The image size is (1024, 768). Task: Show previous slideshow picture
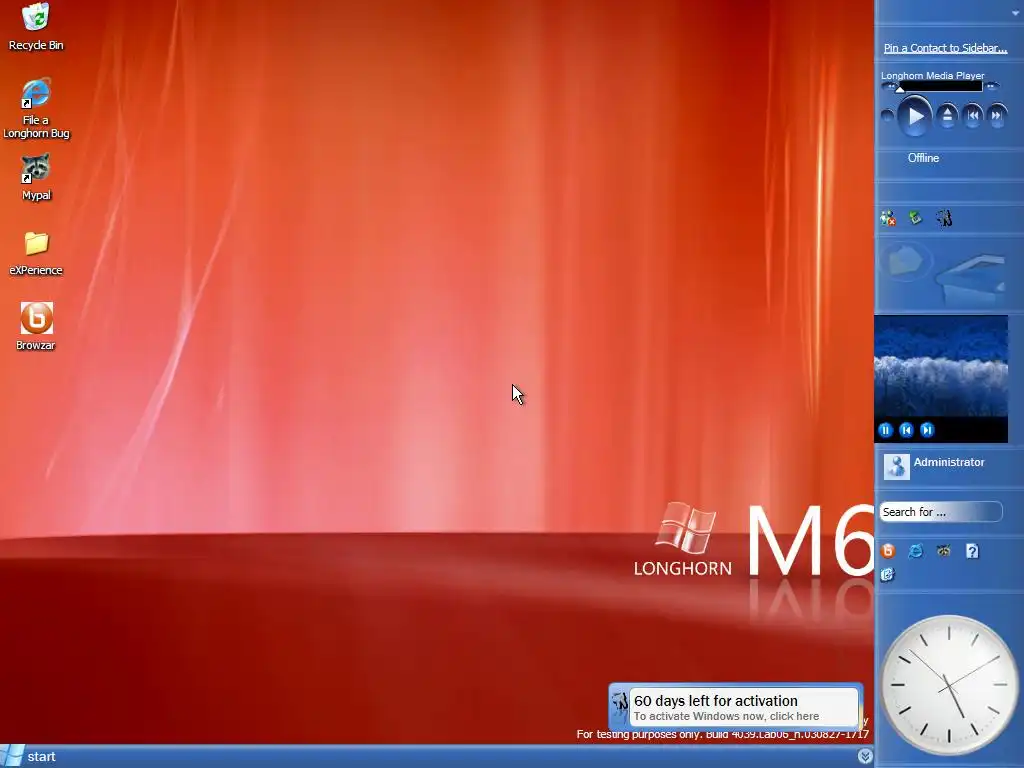pyautogui.click(x=906, y=430)
